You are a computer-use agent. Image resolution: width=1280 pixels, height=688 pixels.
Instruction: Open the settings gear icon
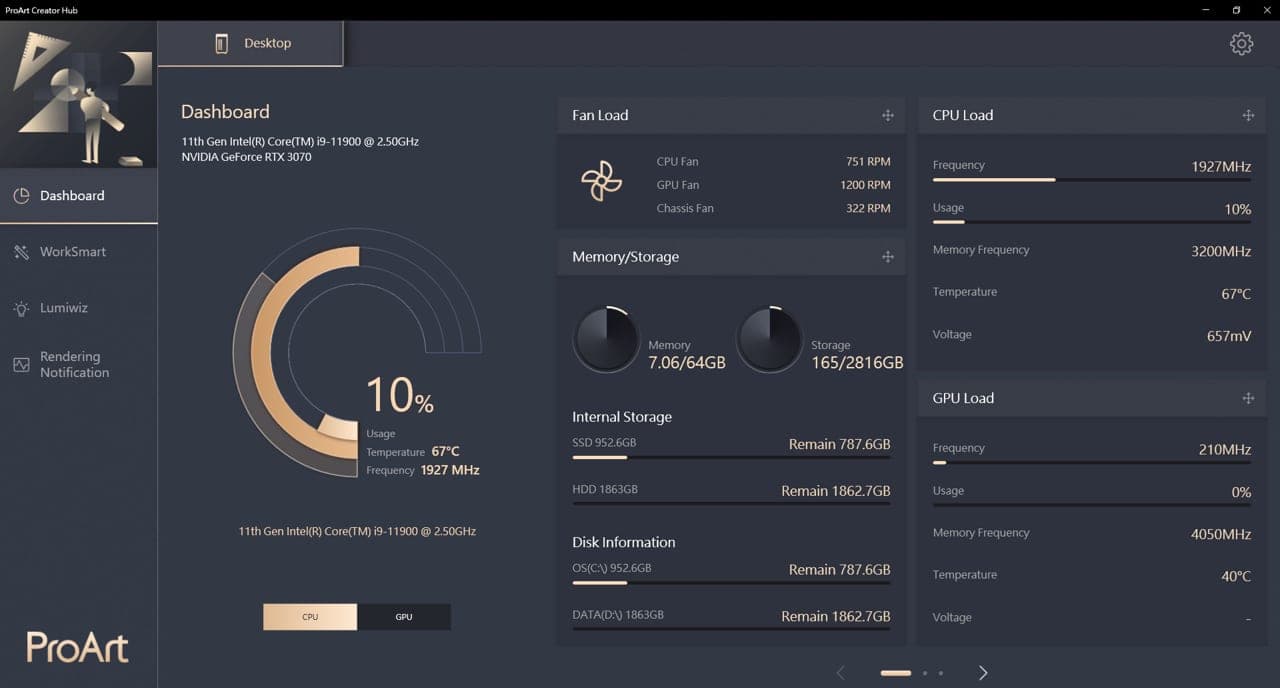point(1241,43)
